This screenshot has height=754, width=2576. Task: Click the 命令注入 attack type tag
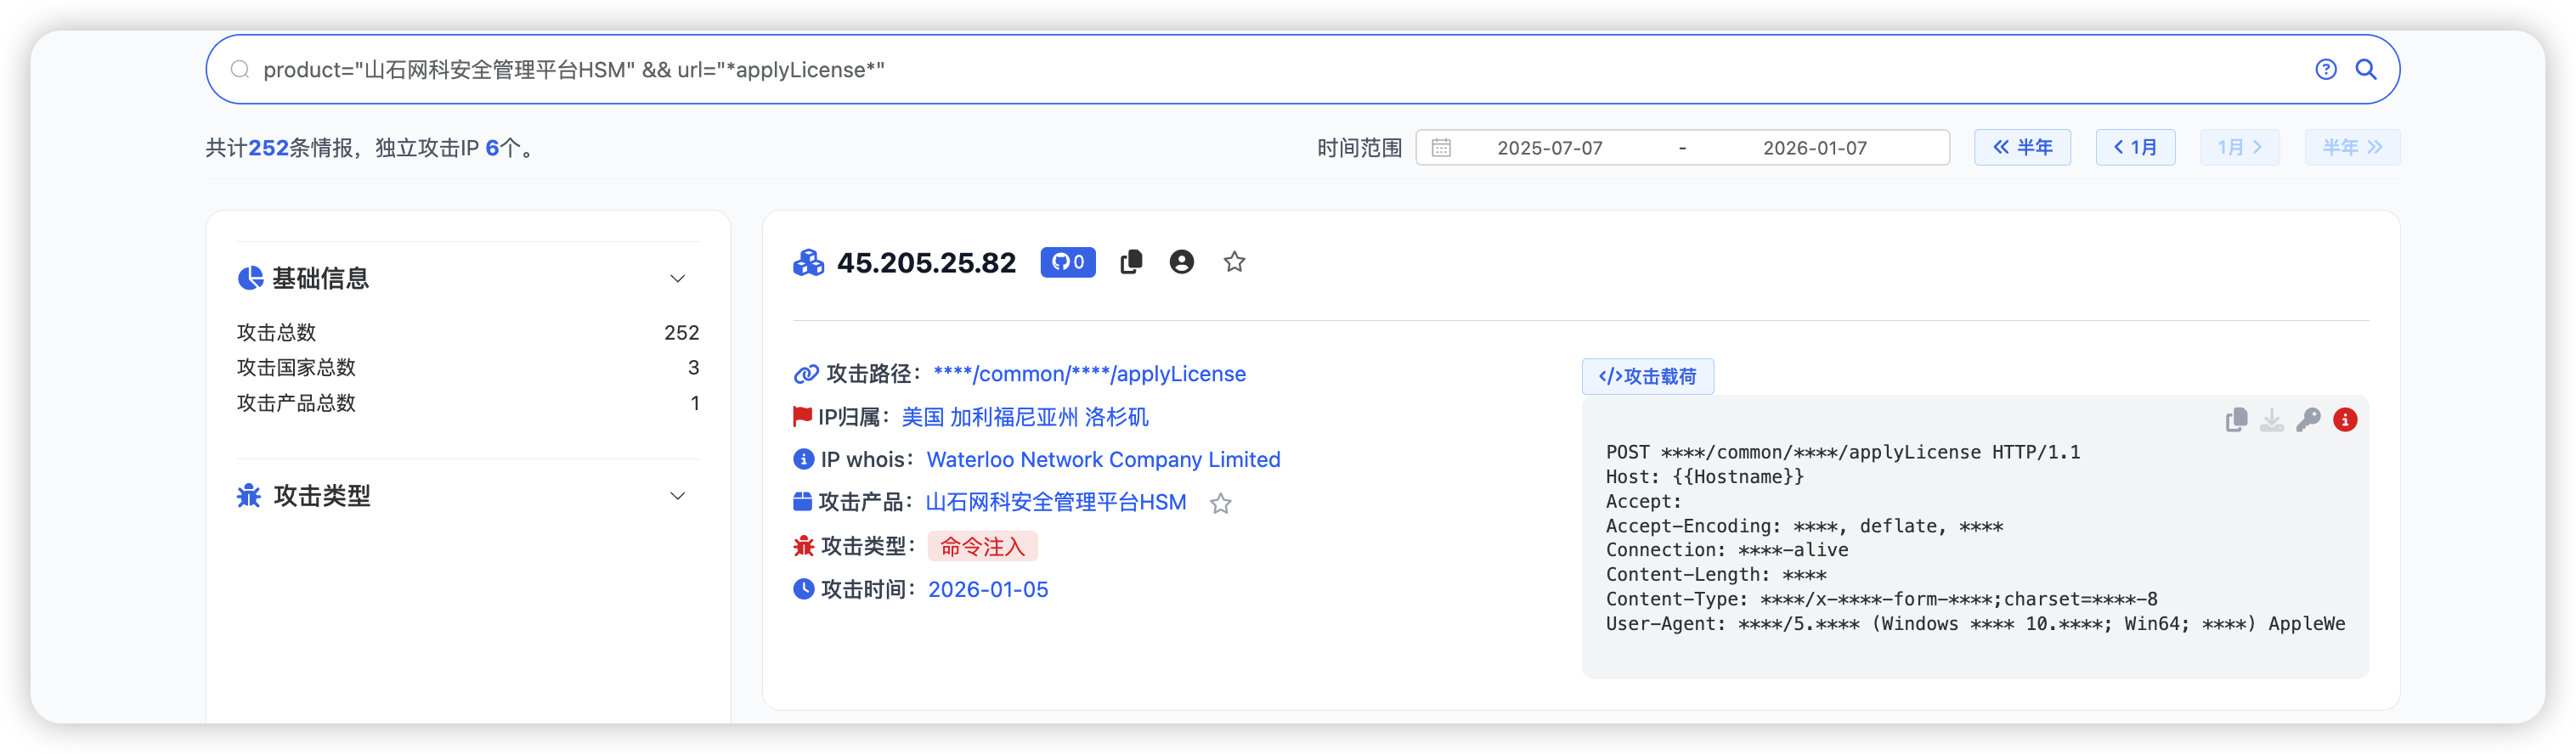point(982,547)
